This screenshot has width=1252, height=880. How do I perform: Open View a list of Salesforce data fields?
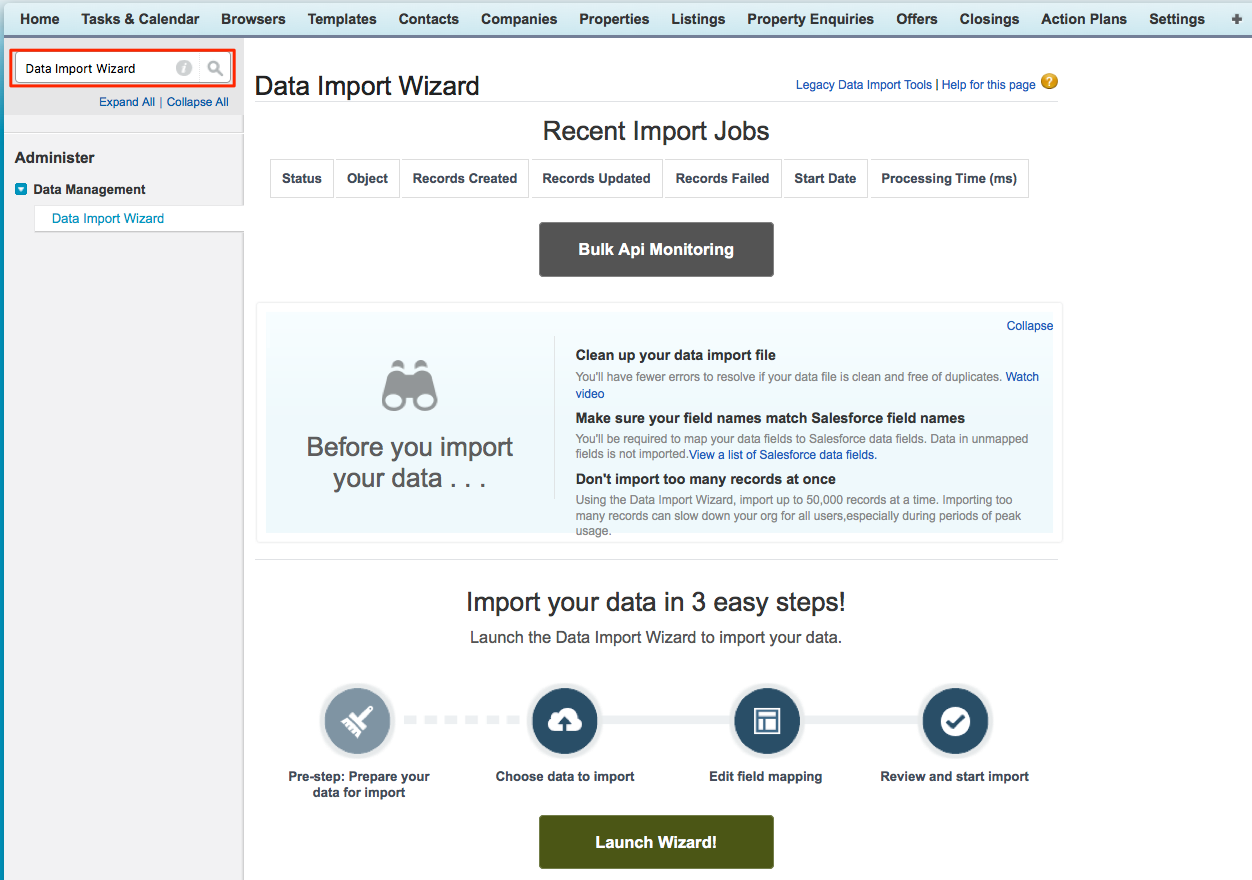pos(783,455)
